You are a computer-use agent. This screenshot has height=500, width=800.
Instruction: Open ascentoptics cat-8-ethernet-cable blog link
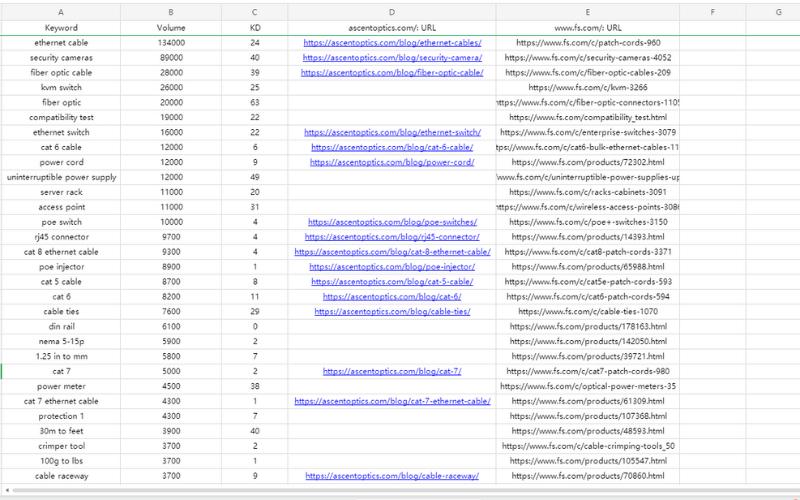pos(392,252)
